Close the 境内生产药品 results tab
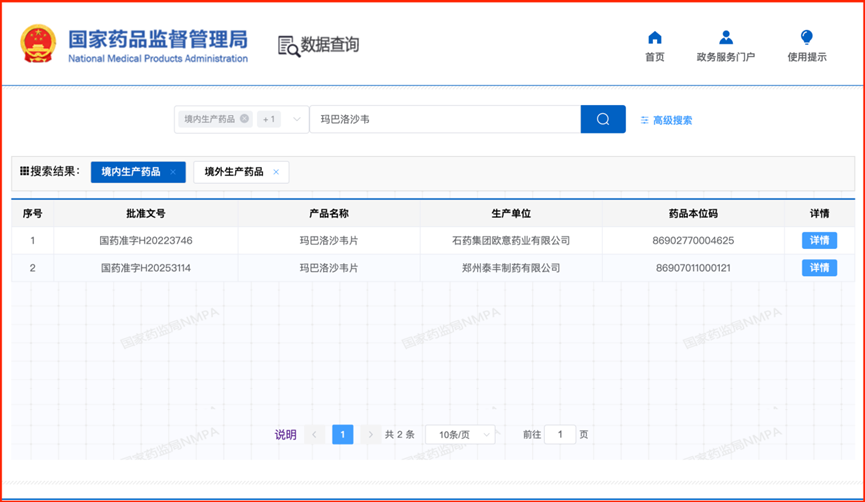The image size is (865, 502). [173, 172]
